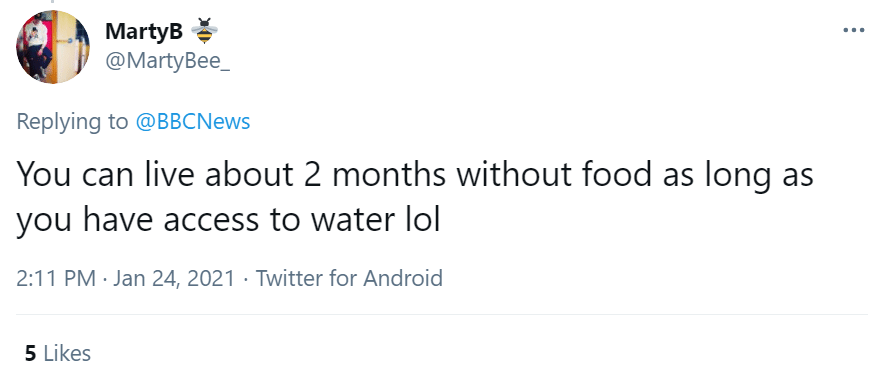Click the 2:11 PM timestamp
This screenshot has height=378, width=881.
[56, 278]
